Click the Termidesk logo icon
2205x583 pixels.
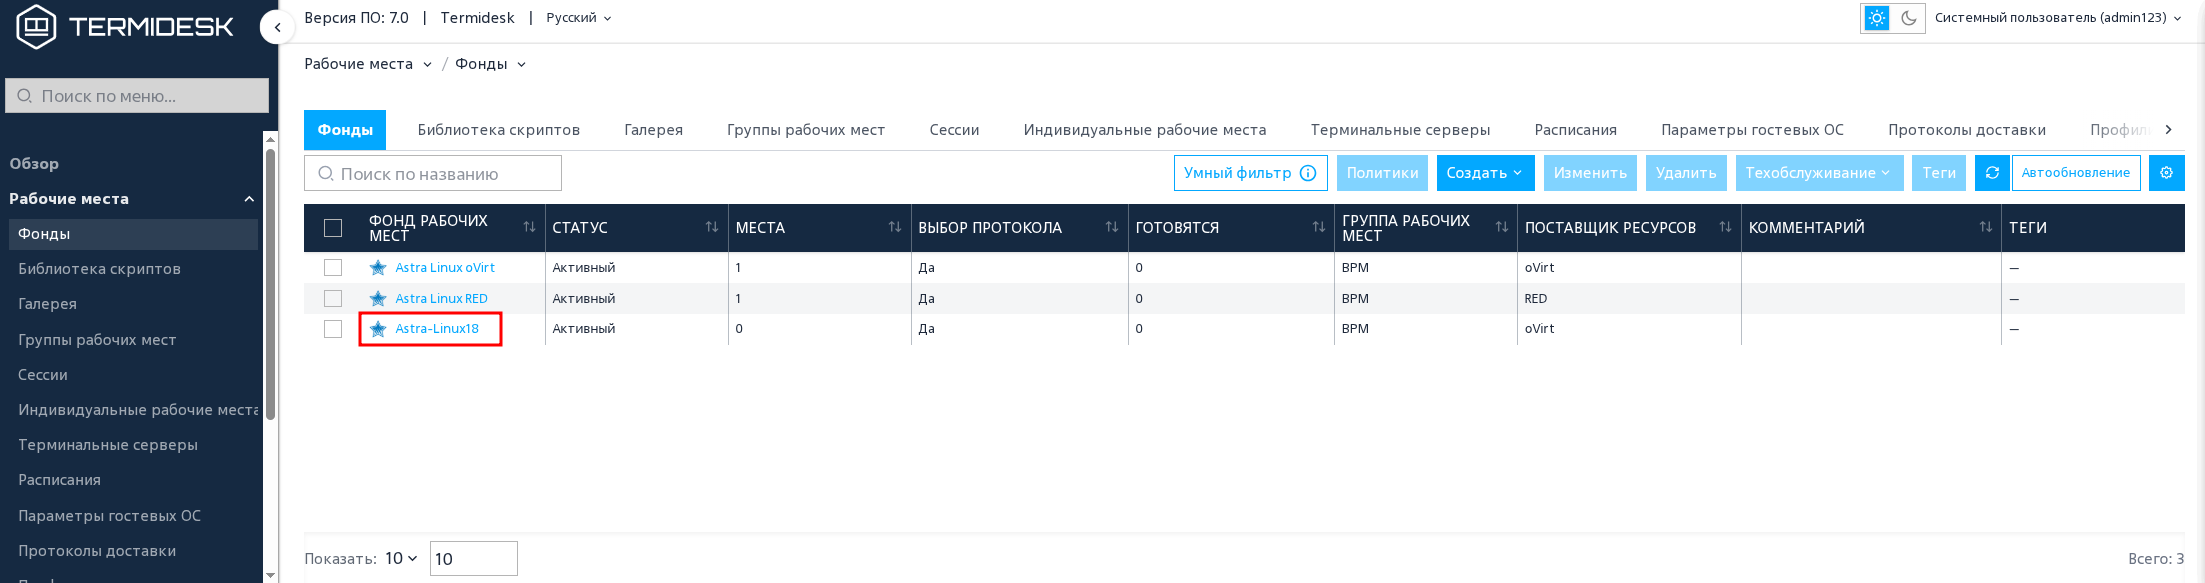37,27
